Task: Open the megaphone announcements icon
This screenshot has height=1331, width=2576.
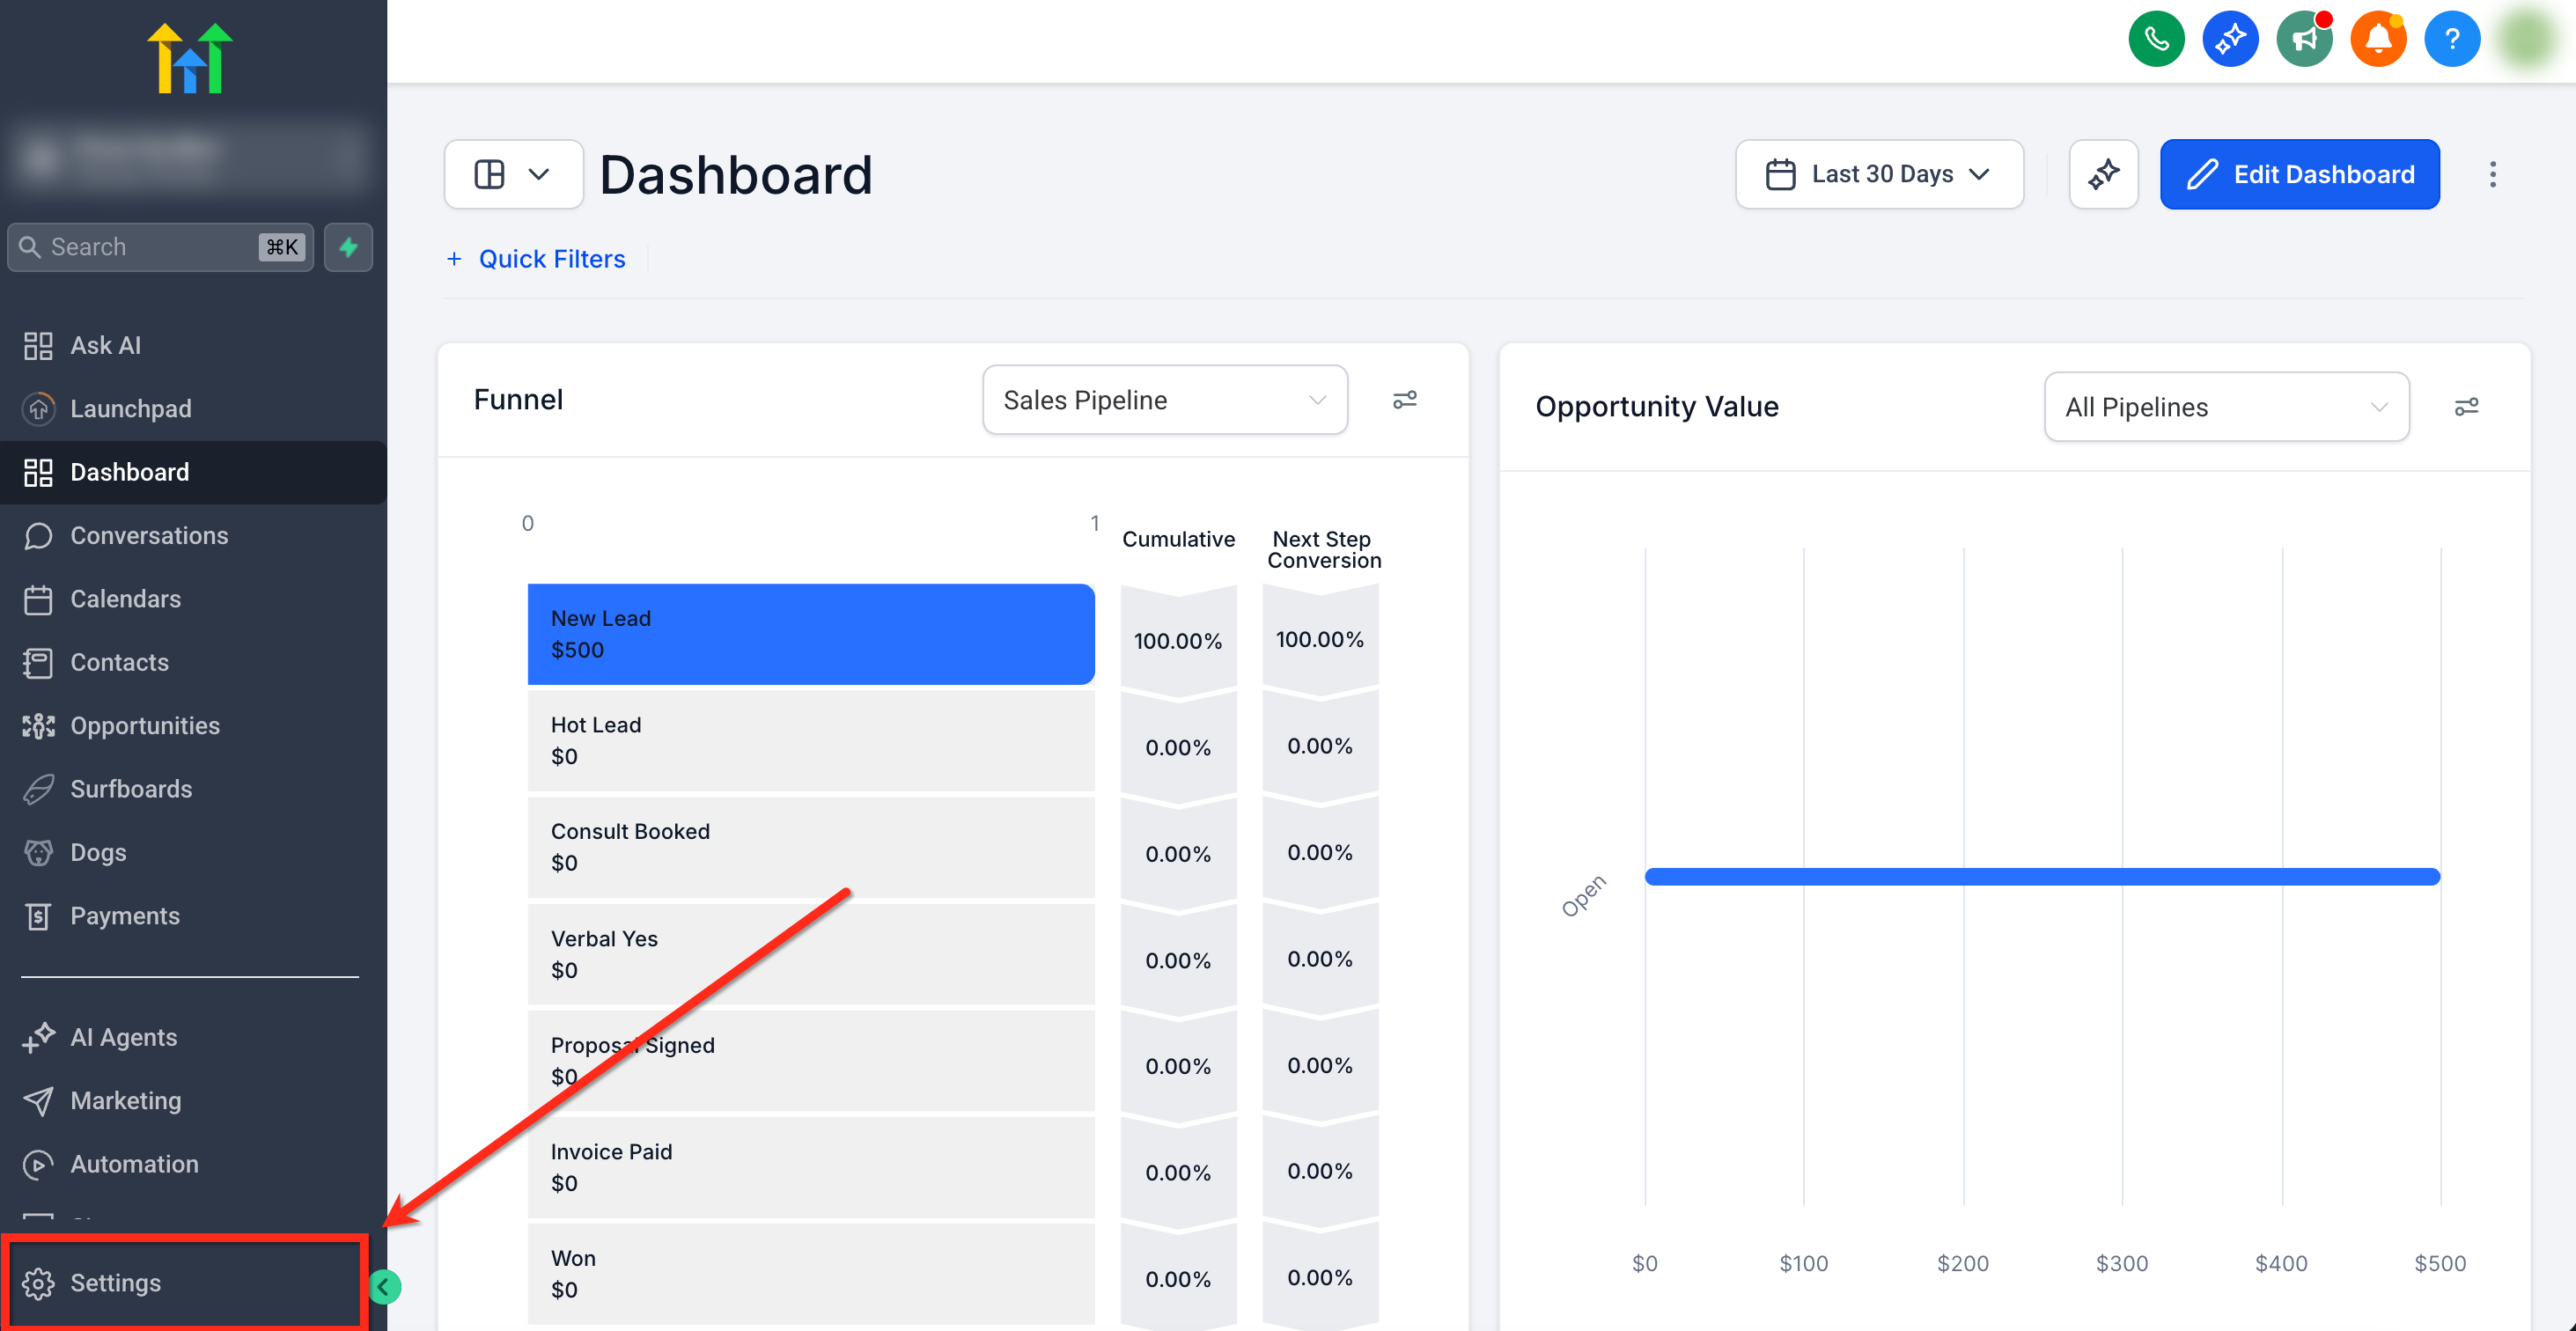Action: [2303, 40]
